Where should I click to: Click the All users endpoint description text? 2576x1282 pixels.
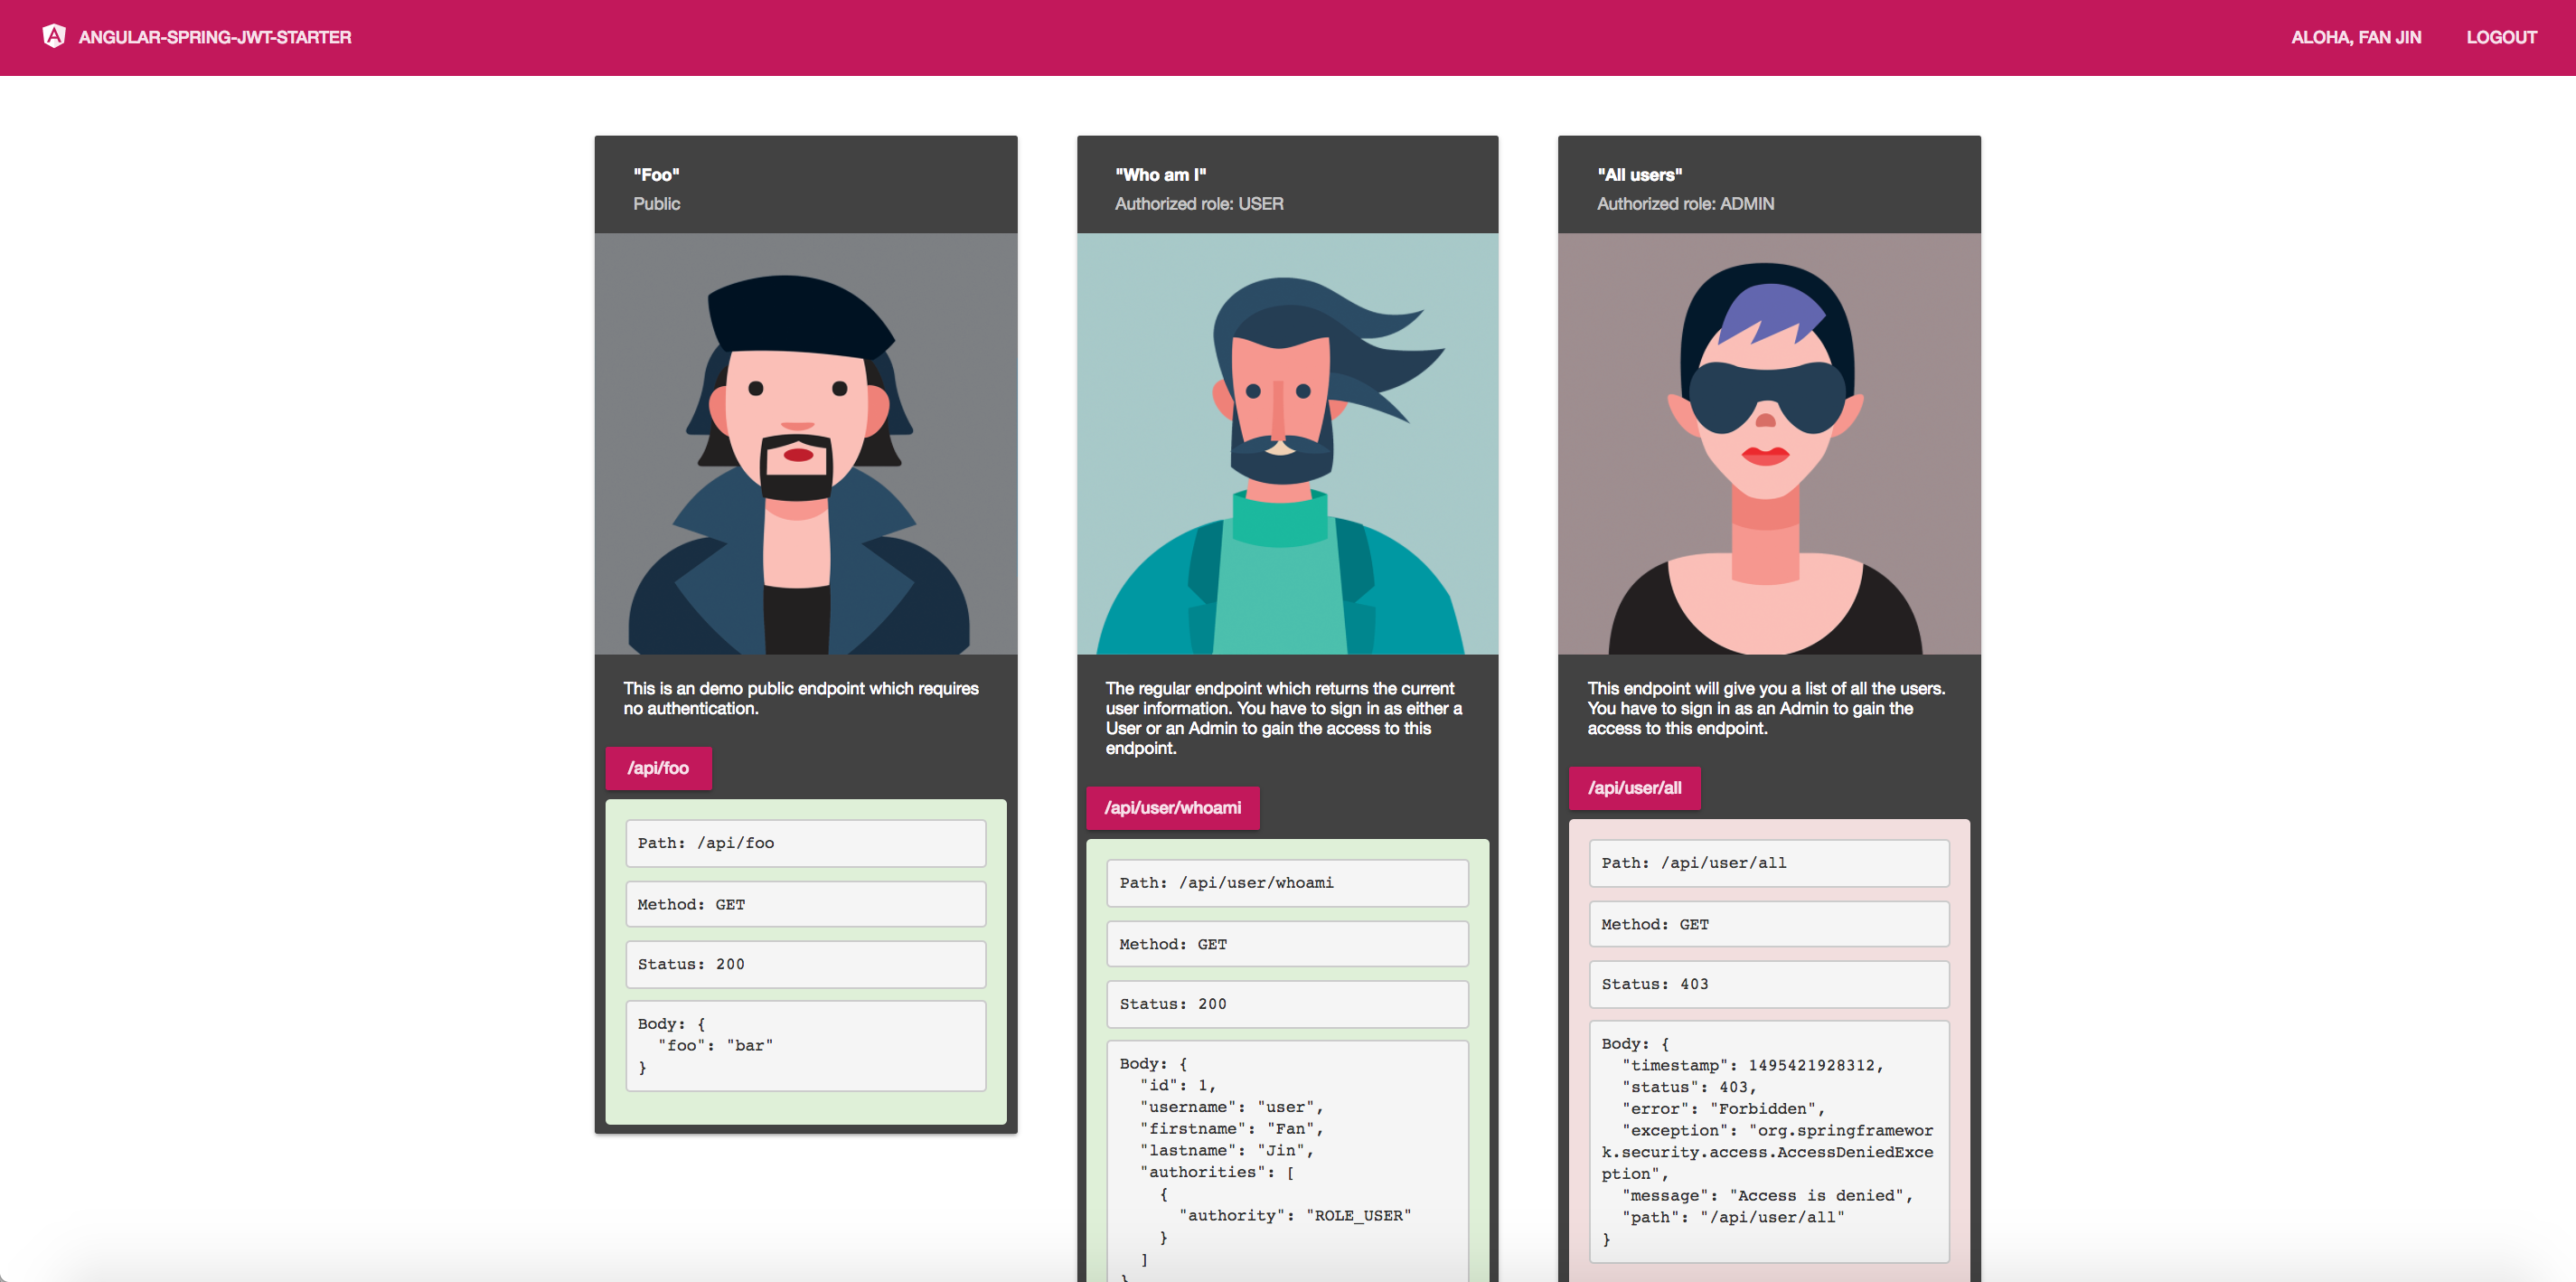pos(1765,708)
